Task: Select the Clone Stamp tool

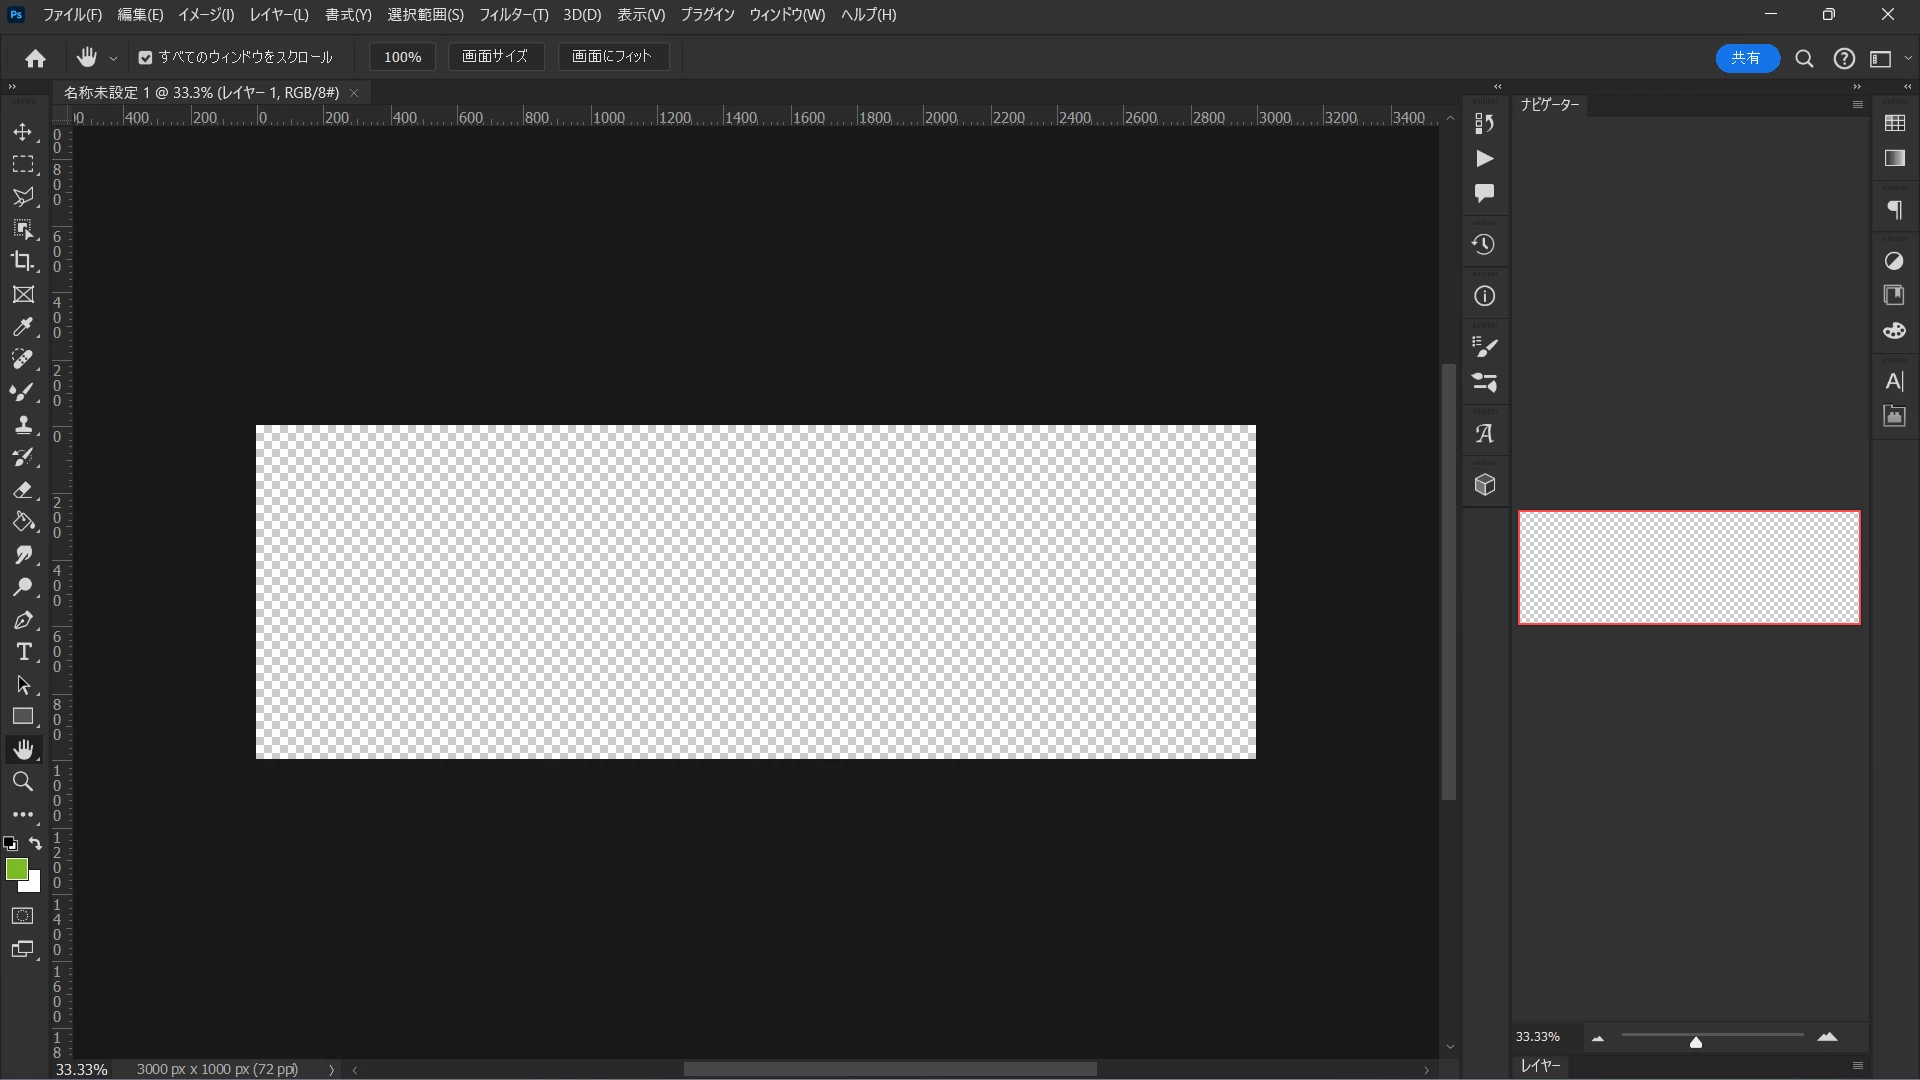Action: (x=22, y=425)
